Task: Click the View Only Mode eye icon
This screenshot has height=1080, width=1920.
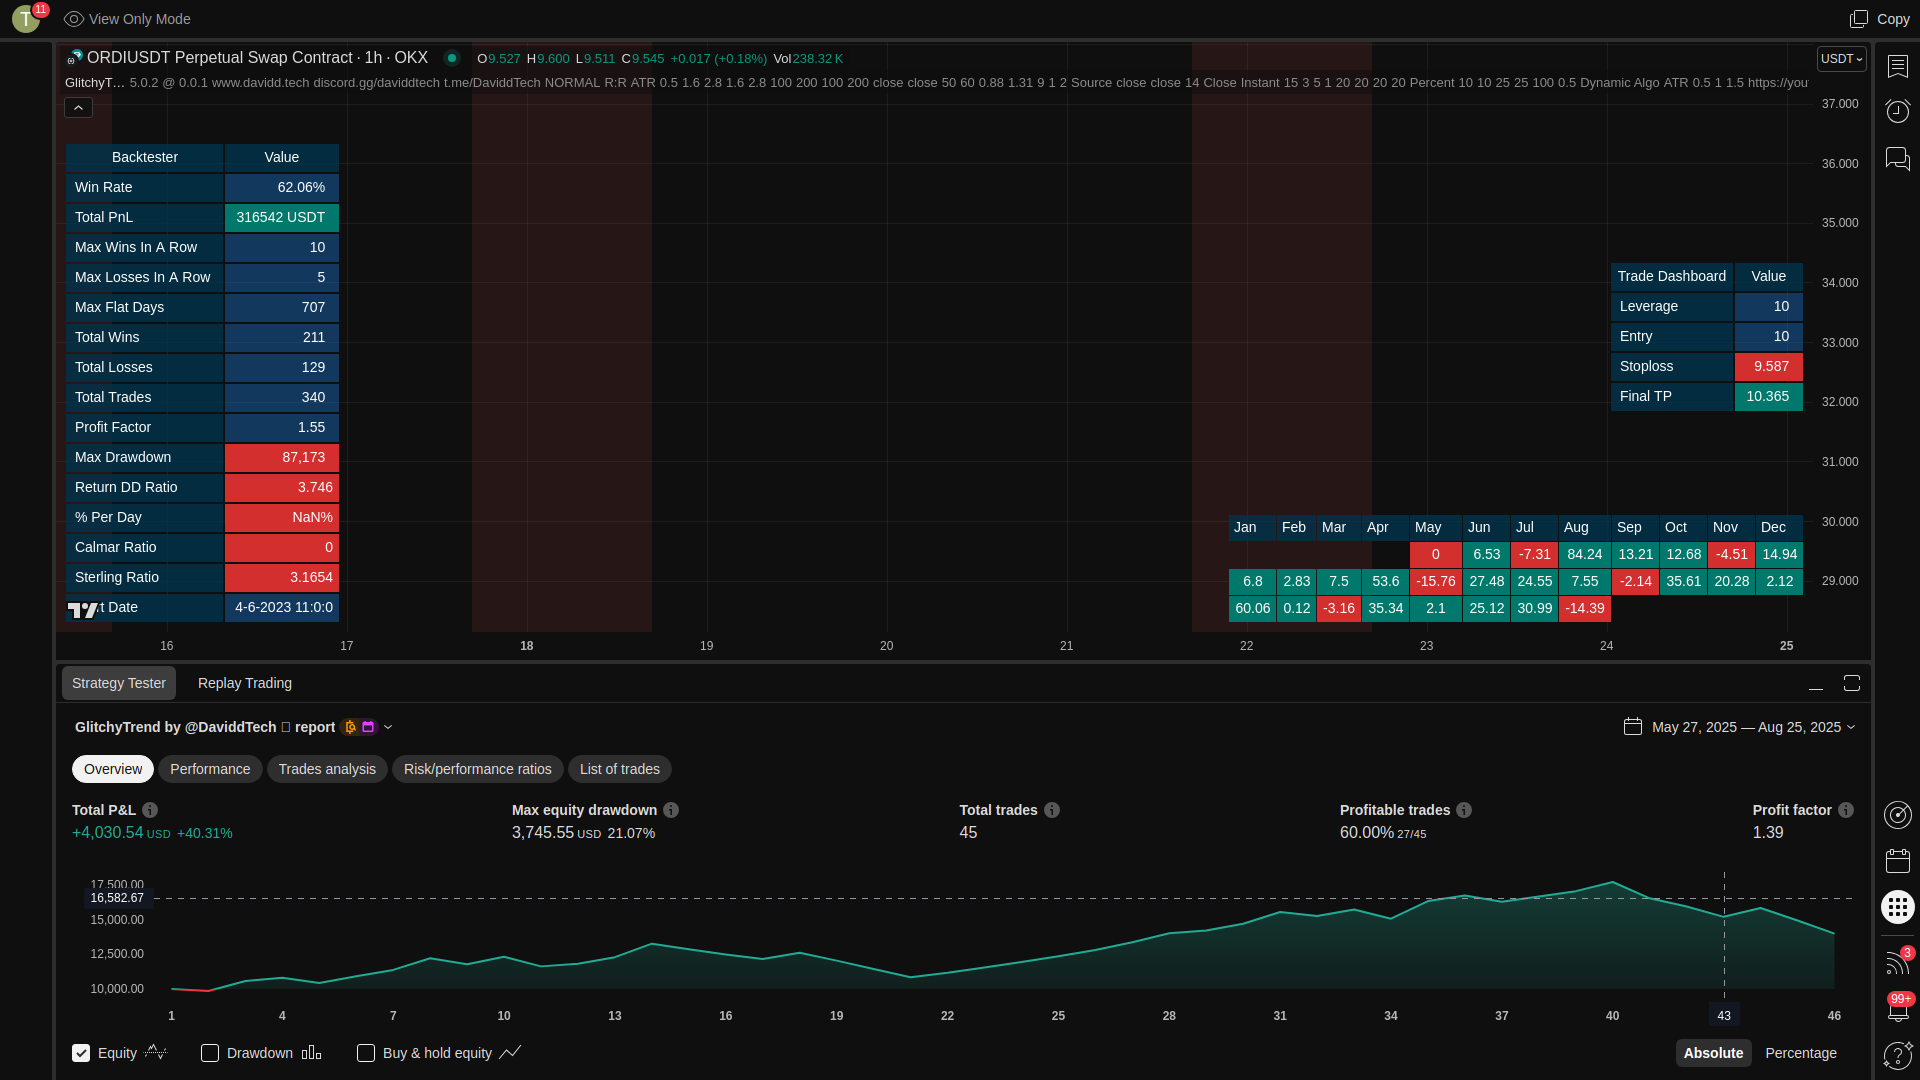Action: [x=73, y=19]
